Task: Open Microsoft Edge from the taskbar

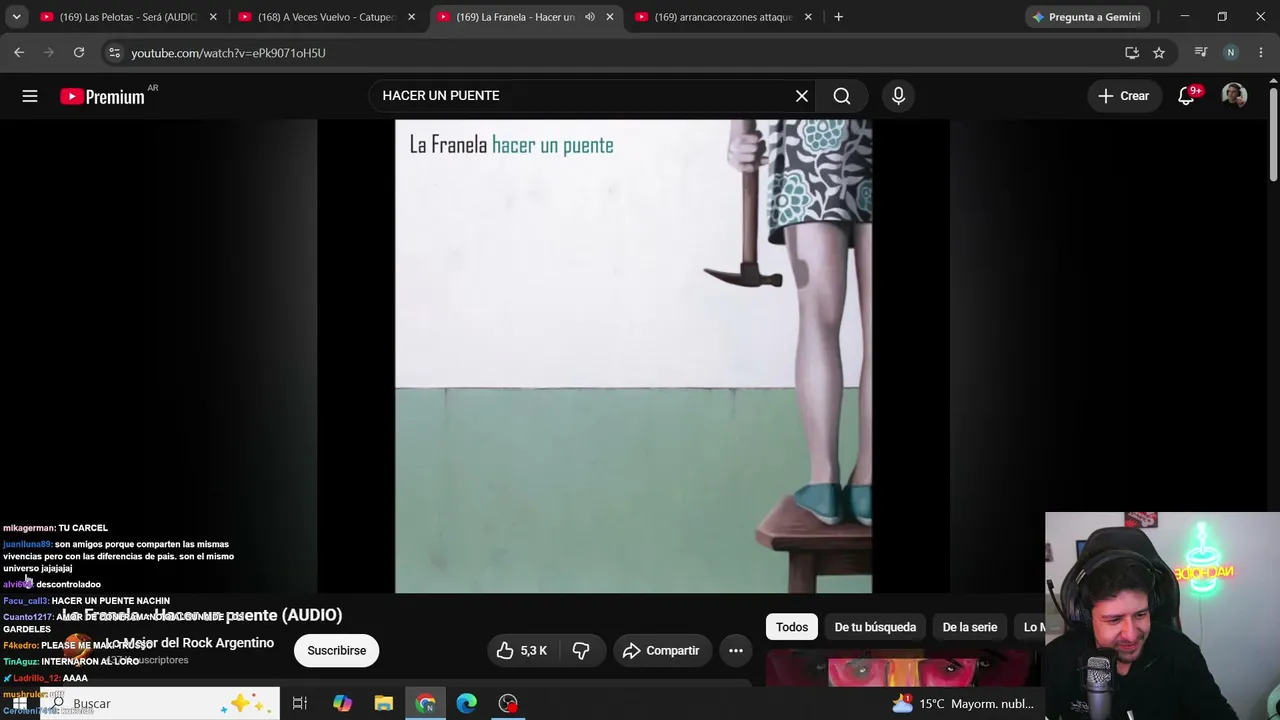Action: [x=467, y=704]
